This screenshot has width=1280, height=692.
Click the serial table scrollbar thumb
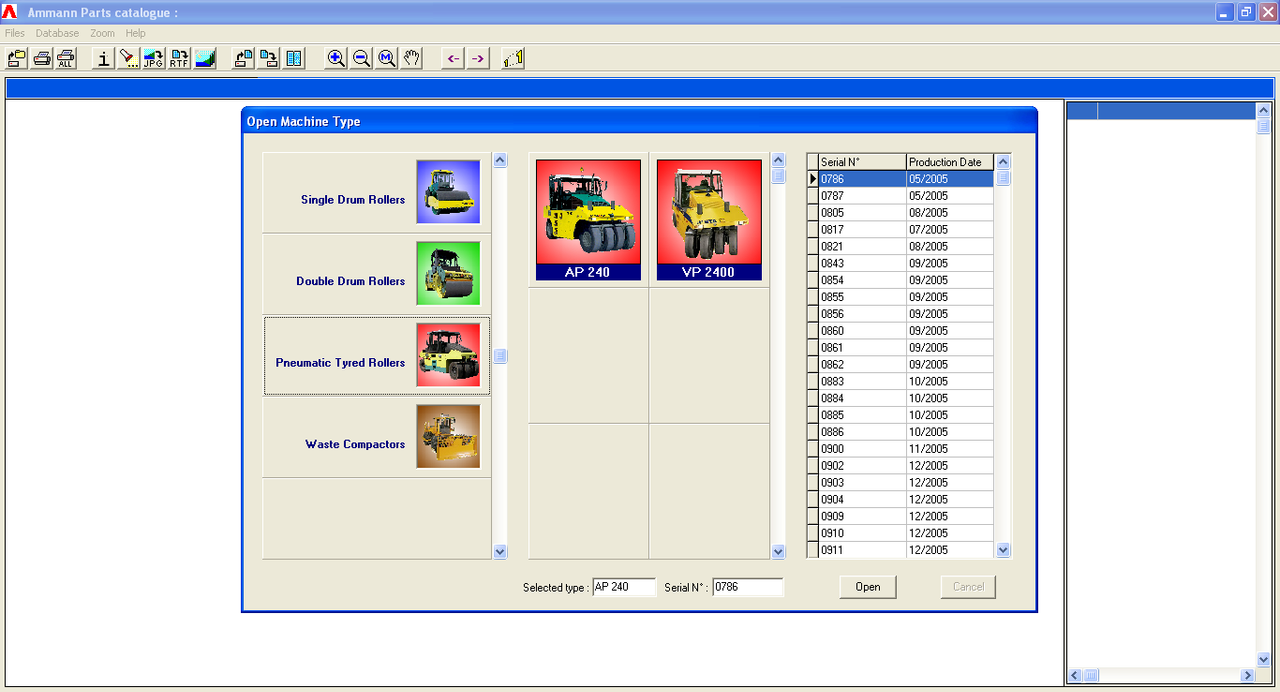[1004, 178]
